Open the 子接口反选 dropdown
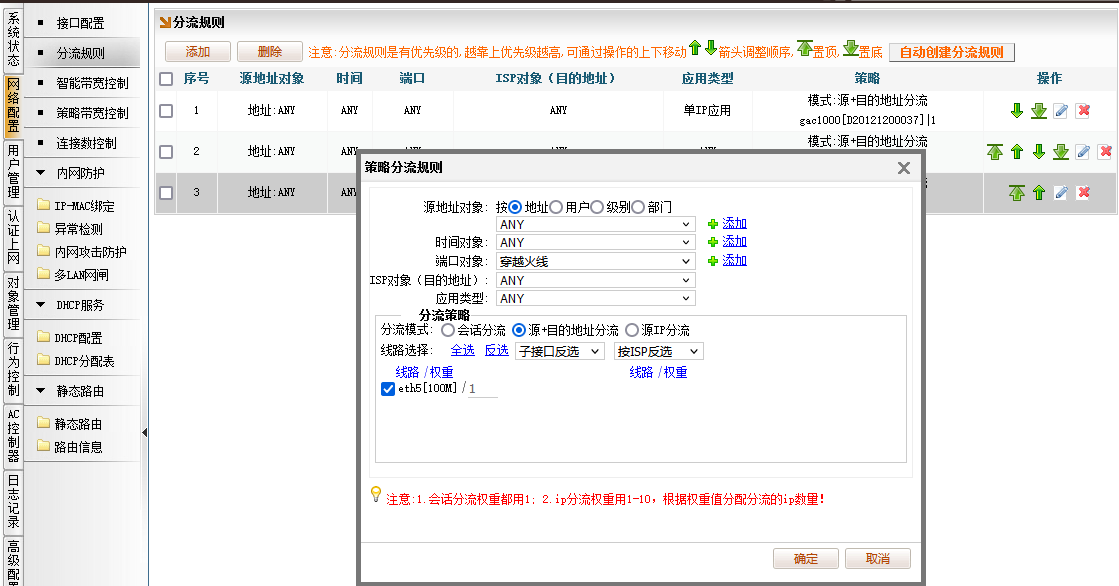1119x586 pixels. pyautogui.click(x=560, y=351)
